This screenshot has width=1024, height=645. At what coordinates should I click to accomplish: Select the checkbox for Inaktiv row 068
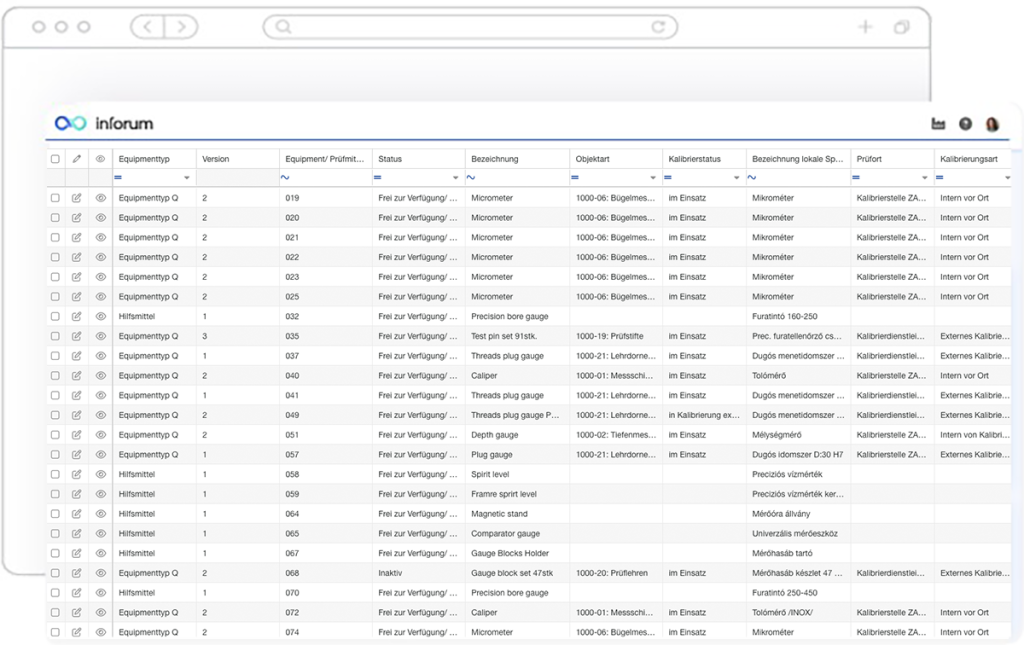55,573
